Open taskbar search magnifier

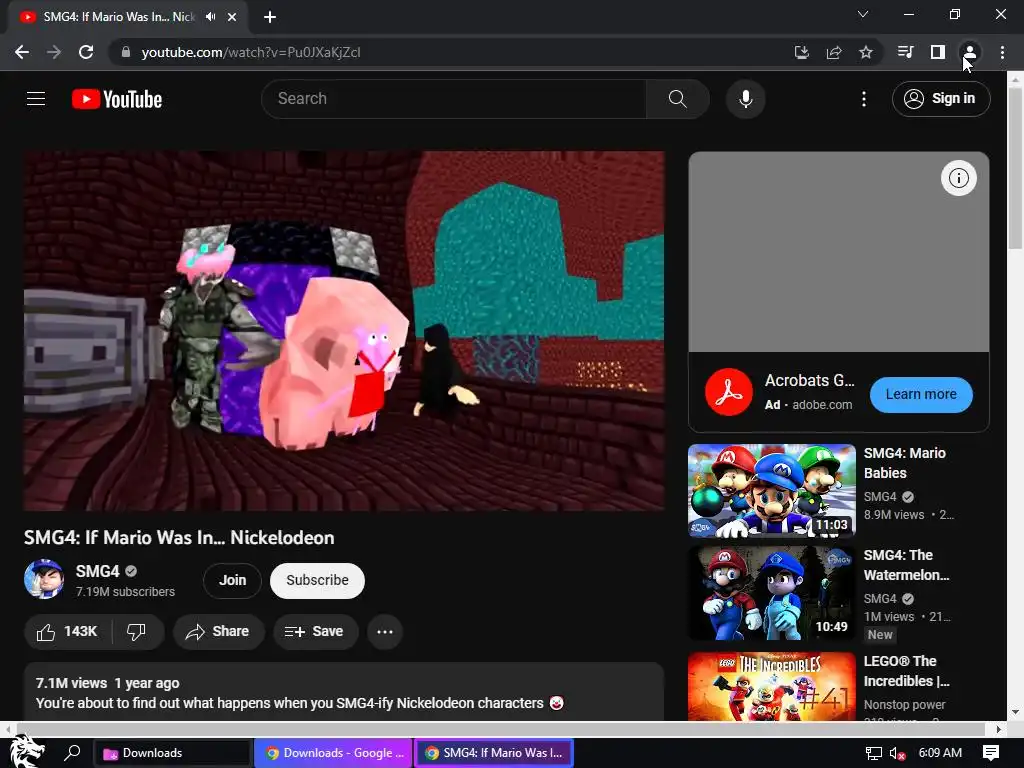pyautogui.click(x=72, y=752)
